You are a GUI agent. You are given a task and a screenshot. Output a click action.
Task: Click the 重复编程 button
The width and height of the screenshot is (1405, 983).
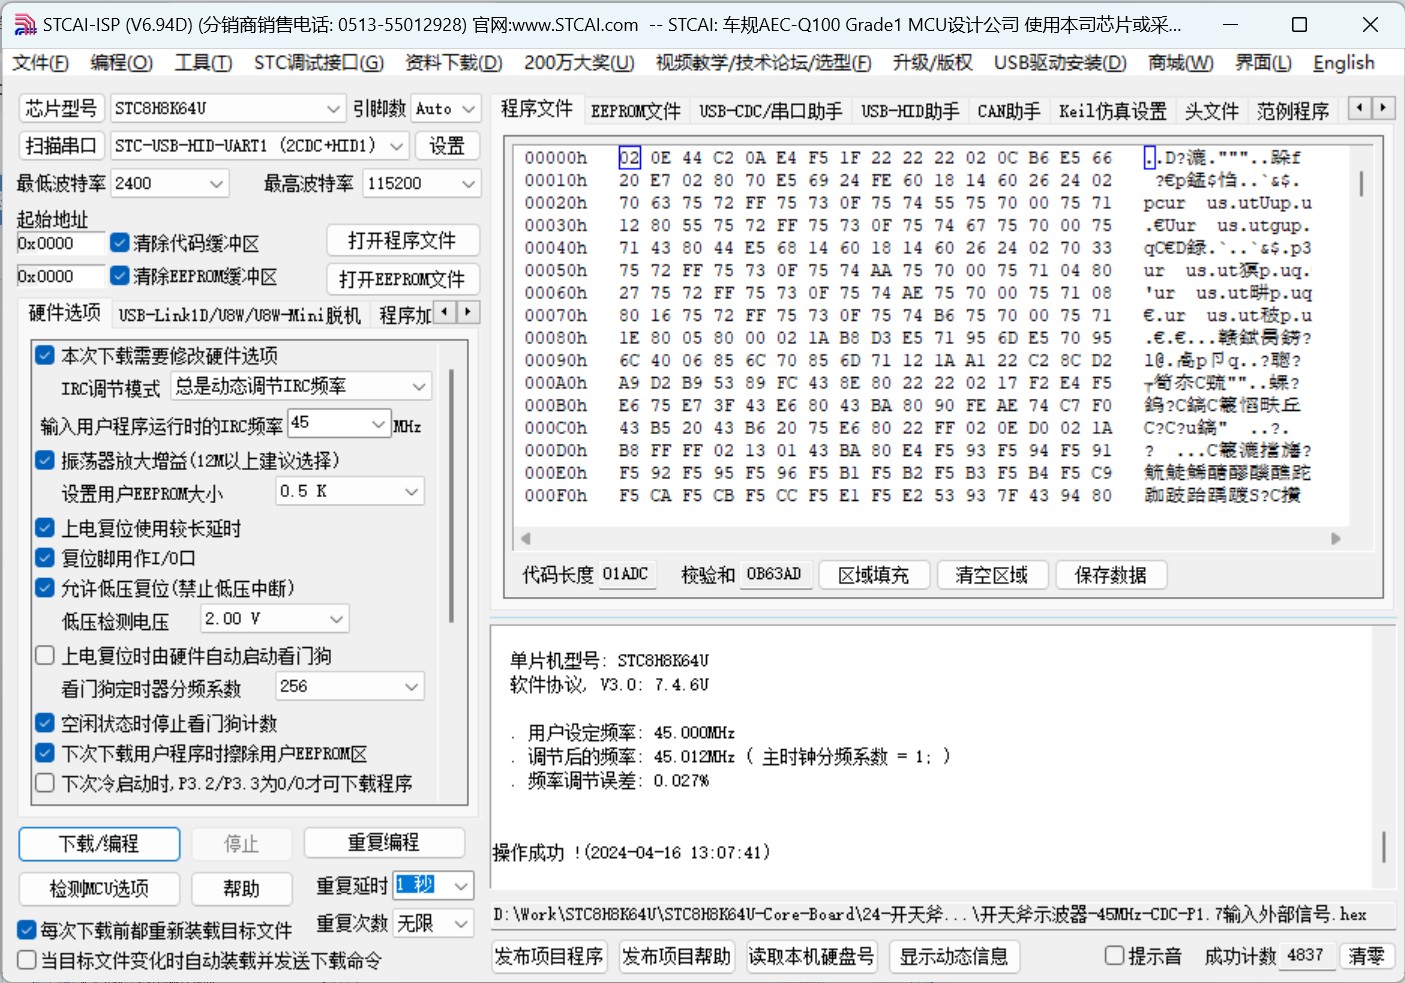[384, 843]
